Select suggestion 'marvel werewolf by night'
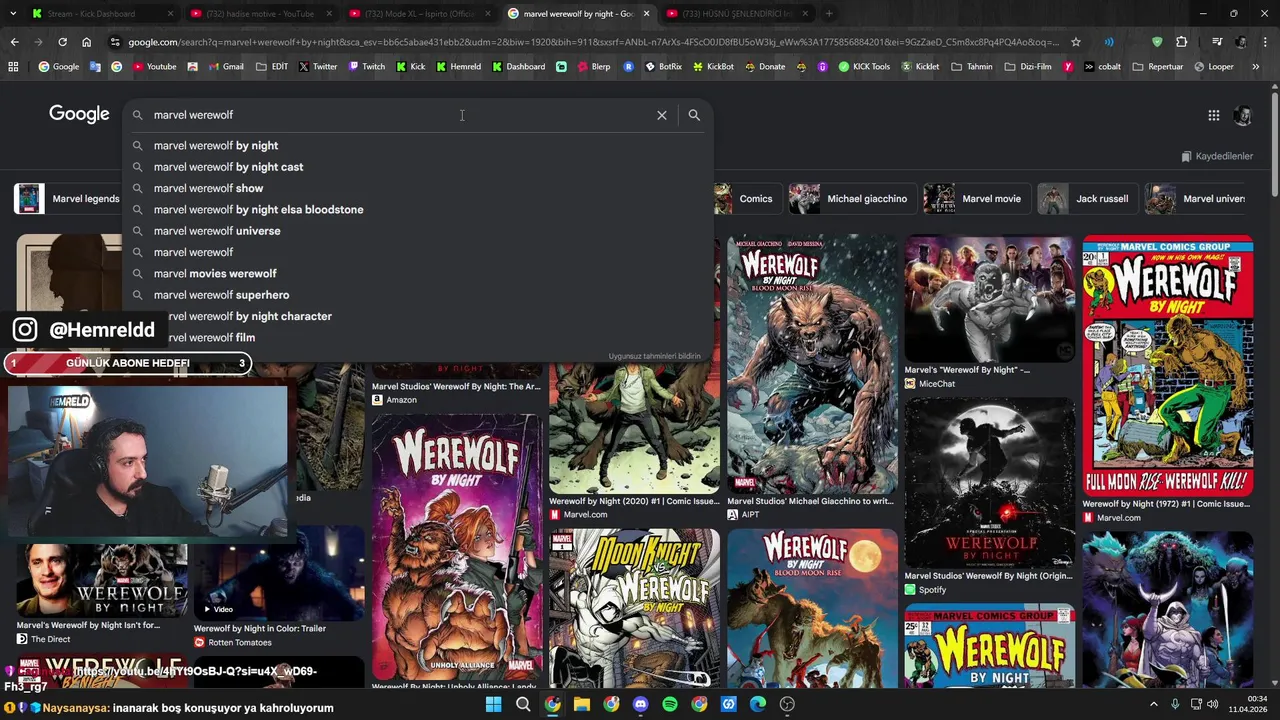 [x=418, y=146]
